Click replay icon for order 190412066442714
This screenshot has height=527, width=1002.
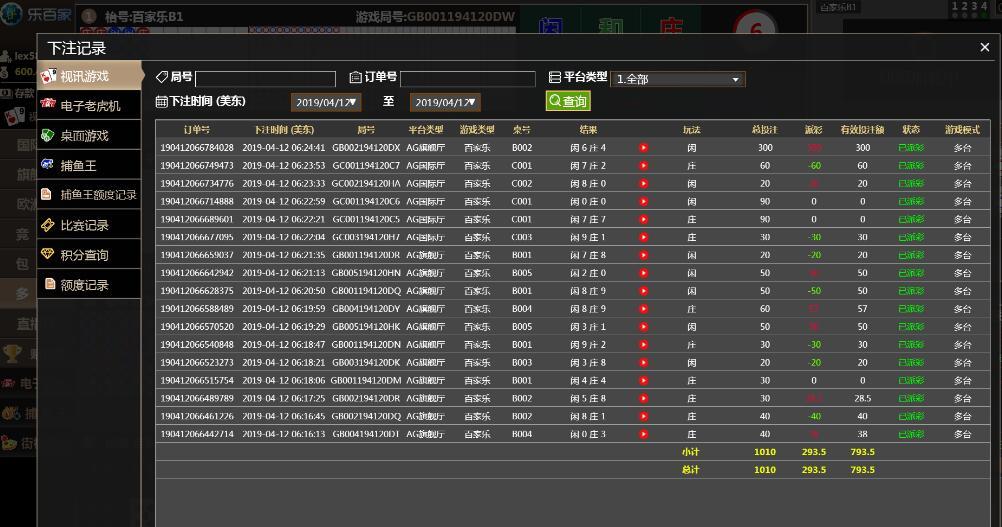(x=643, y=435)
